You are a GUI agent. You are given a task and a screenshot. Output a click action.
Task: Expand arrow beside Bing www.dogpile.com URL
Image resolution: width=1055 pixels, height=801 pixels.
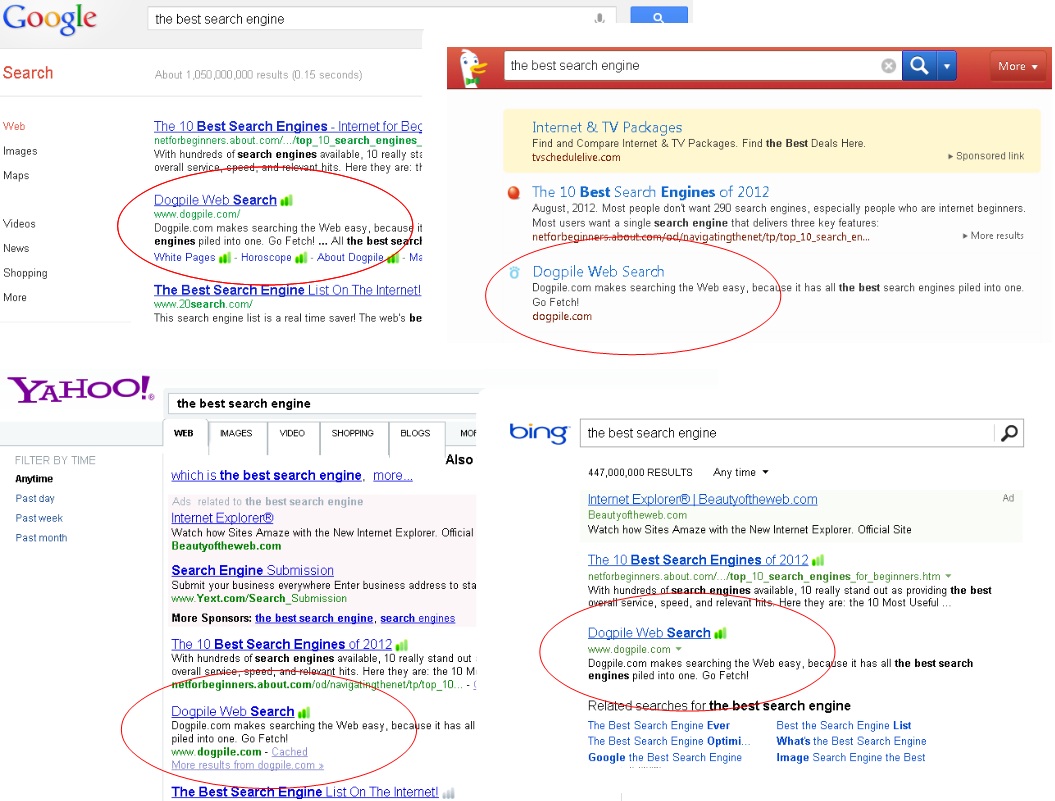pos(678,650)
